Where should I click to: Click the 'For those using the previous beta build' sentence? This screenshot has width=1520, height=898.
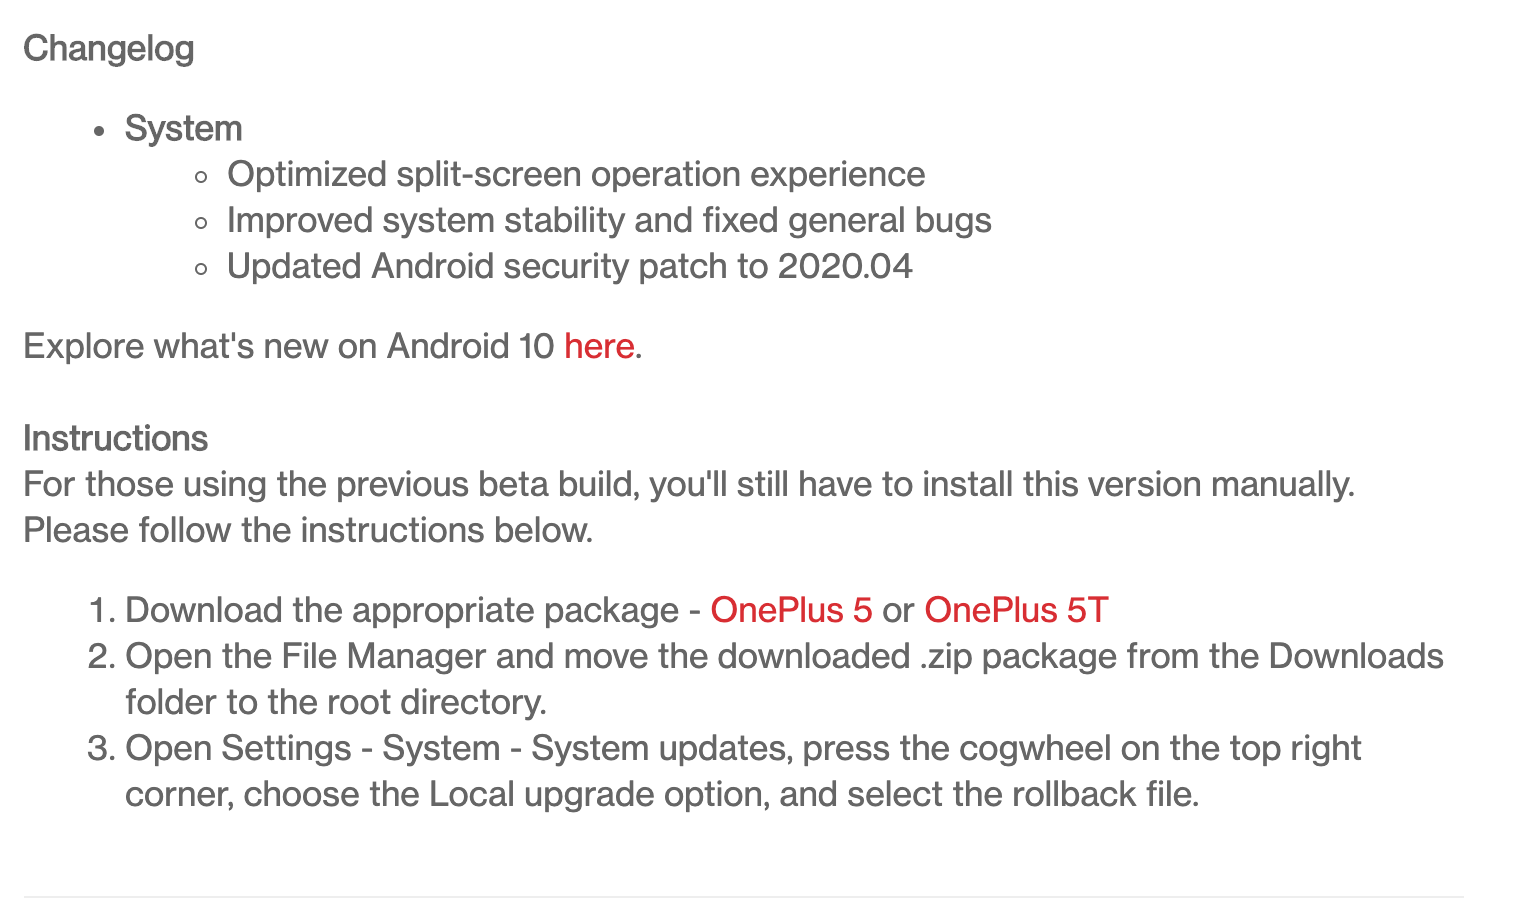(688, 484)
